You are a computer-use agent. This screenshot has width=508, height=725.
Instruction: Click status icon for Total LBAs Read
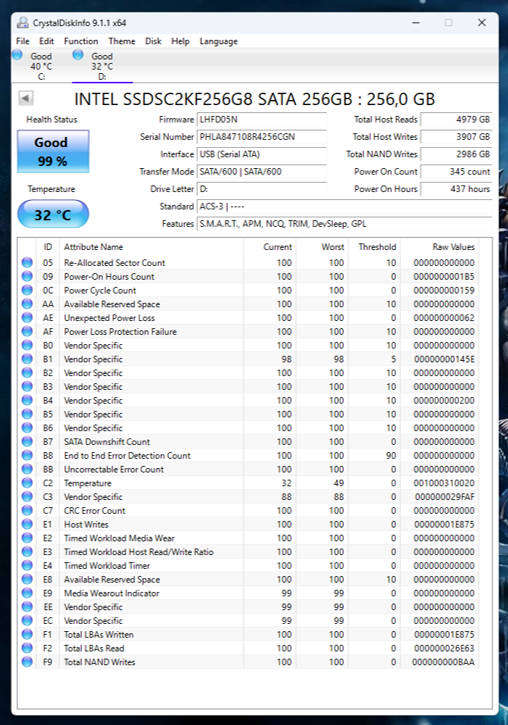point(27,648)
